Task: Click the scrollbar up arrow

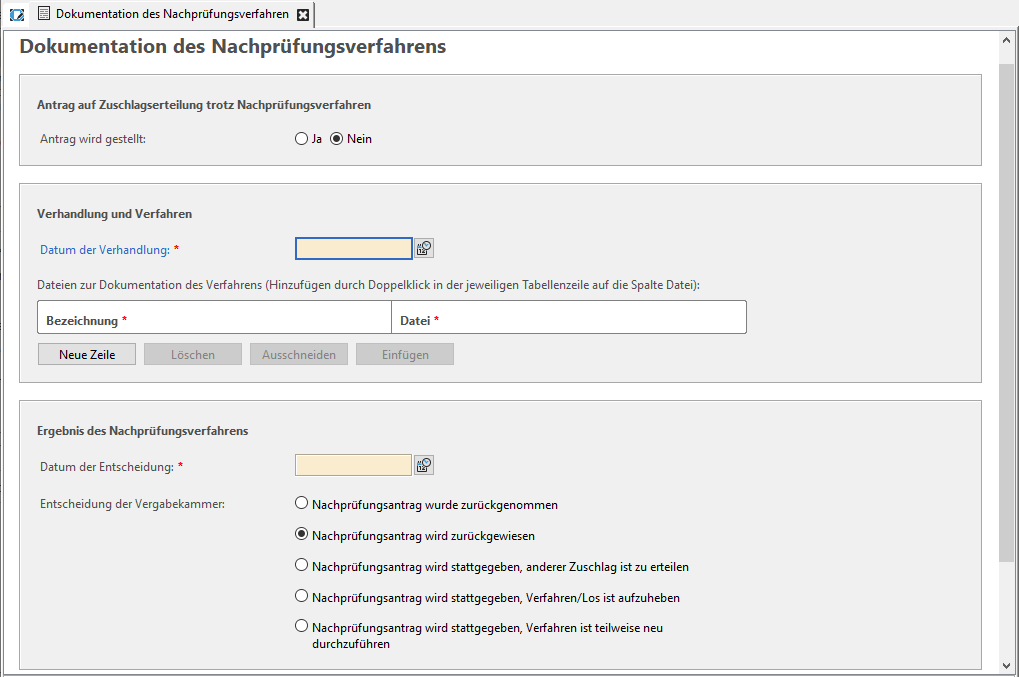Action: click(x=1007, y=40)
